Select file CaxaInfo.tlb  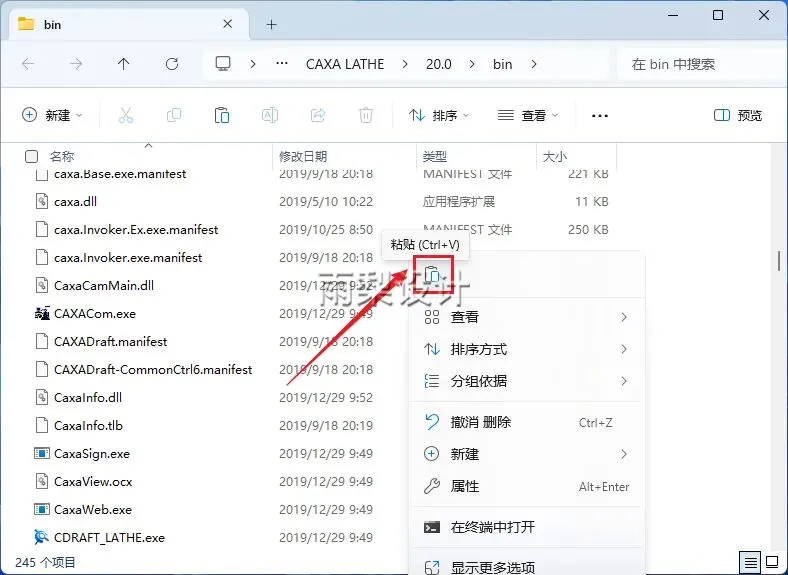(x=88, y=426)
